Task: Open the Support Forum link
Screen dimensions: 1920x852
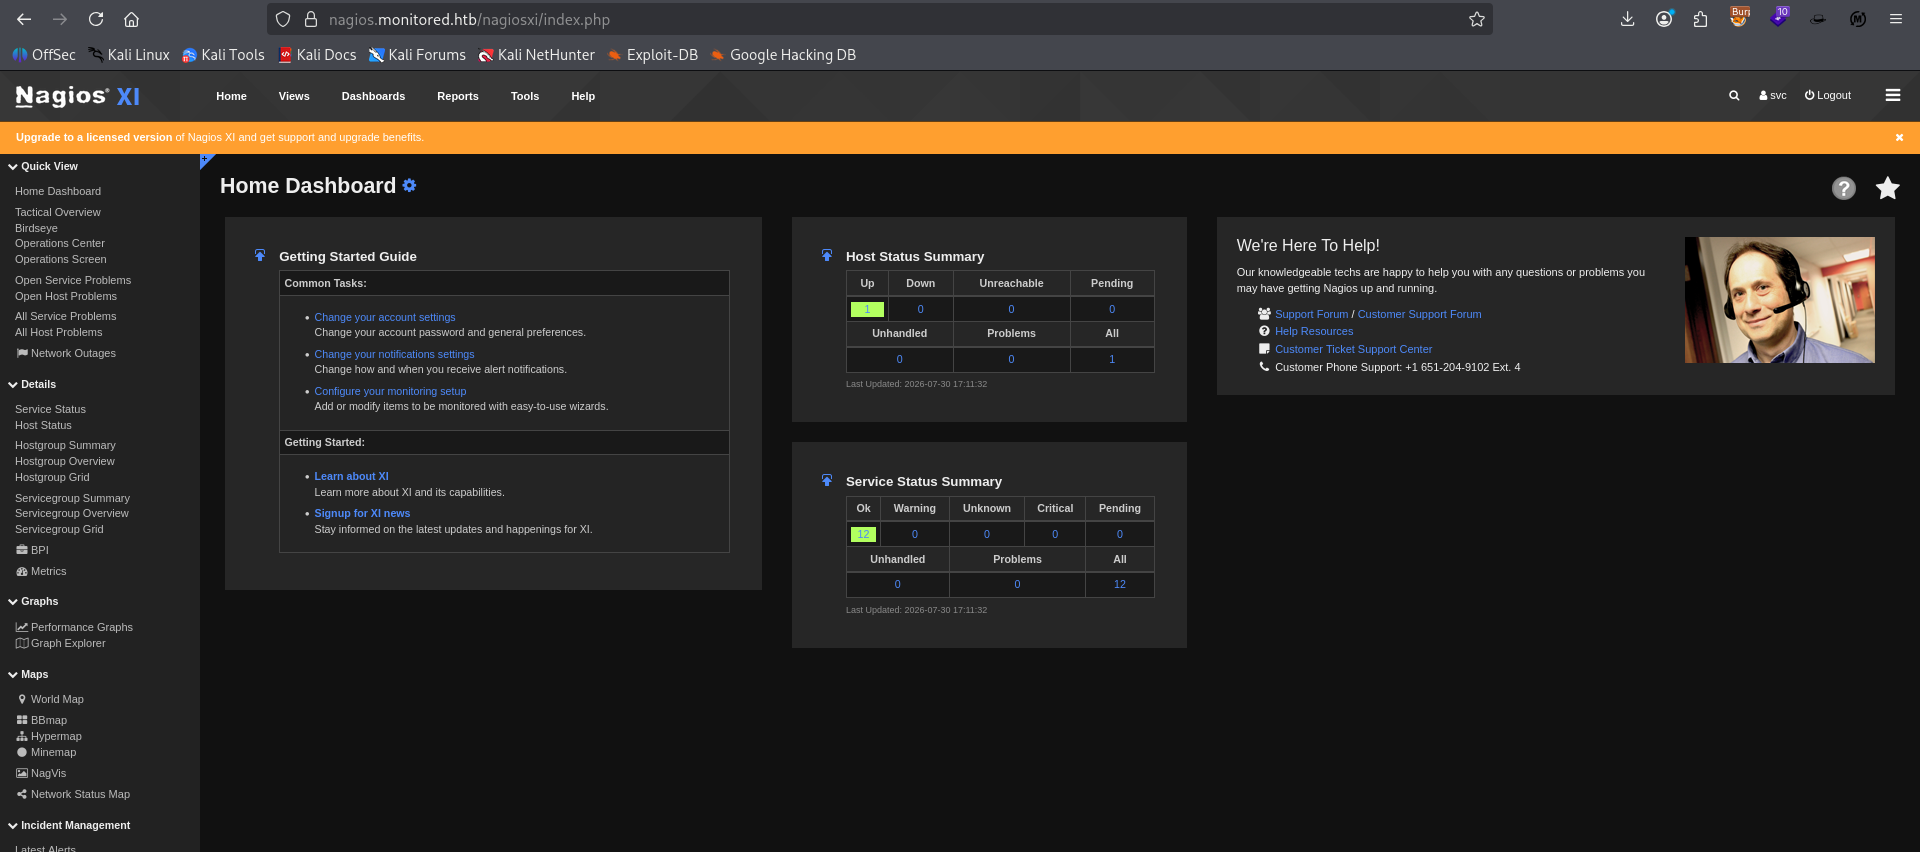Action: coord(1311,314)
